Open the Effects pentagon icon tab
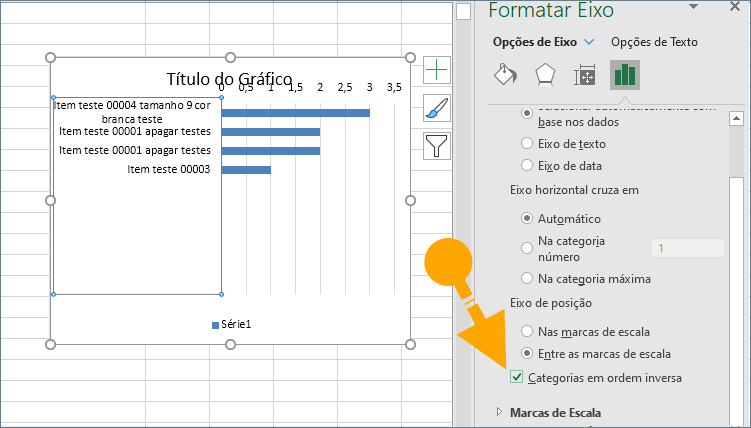This screenshot has width=751, height=428. point(545,75)
